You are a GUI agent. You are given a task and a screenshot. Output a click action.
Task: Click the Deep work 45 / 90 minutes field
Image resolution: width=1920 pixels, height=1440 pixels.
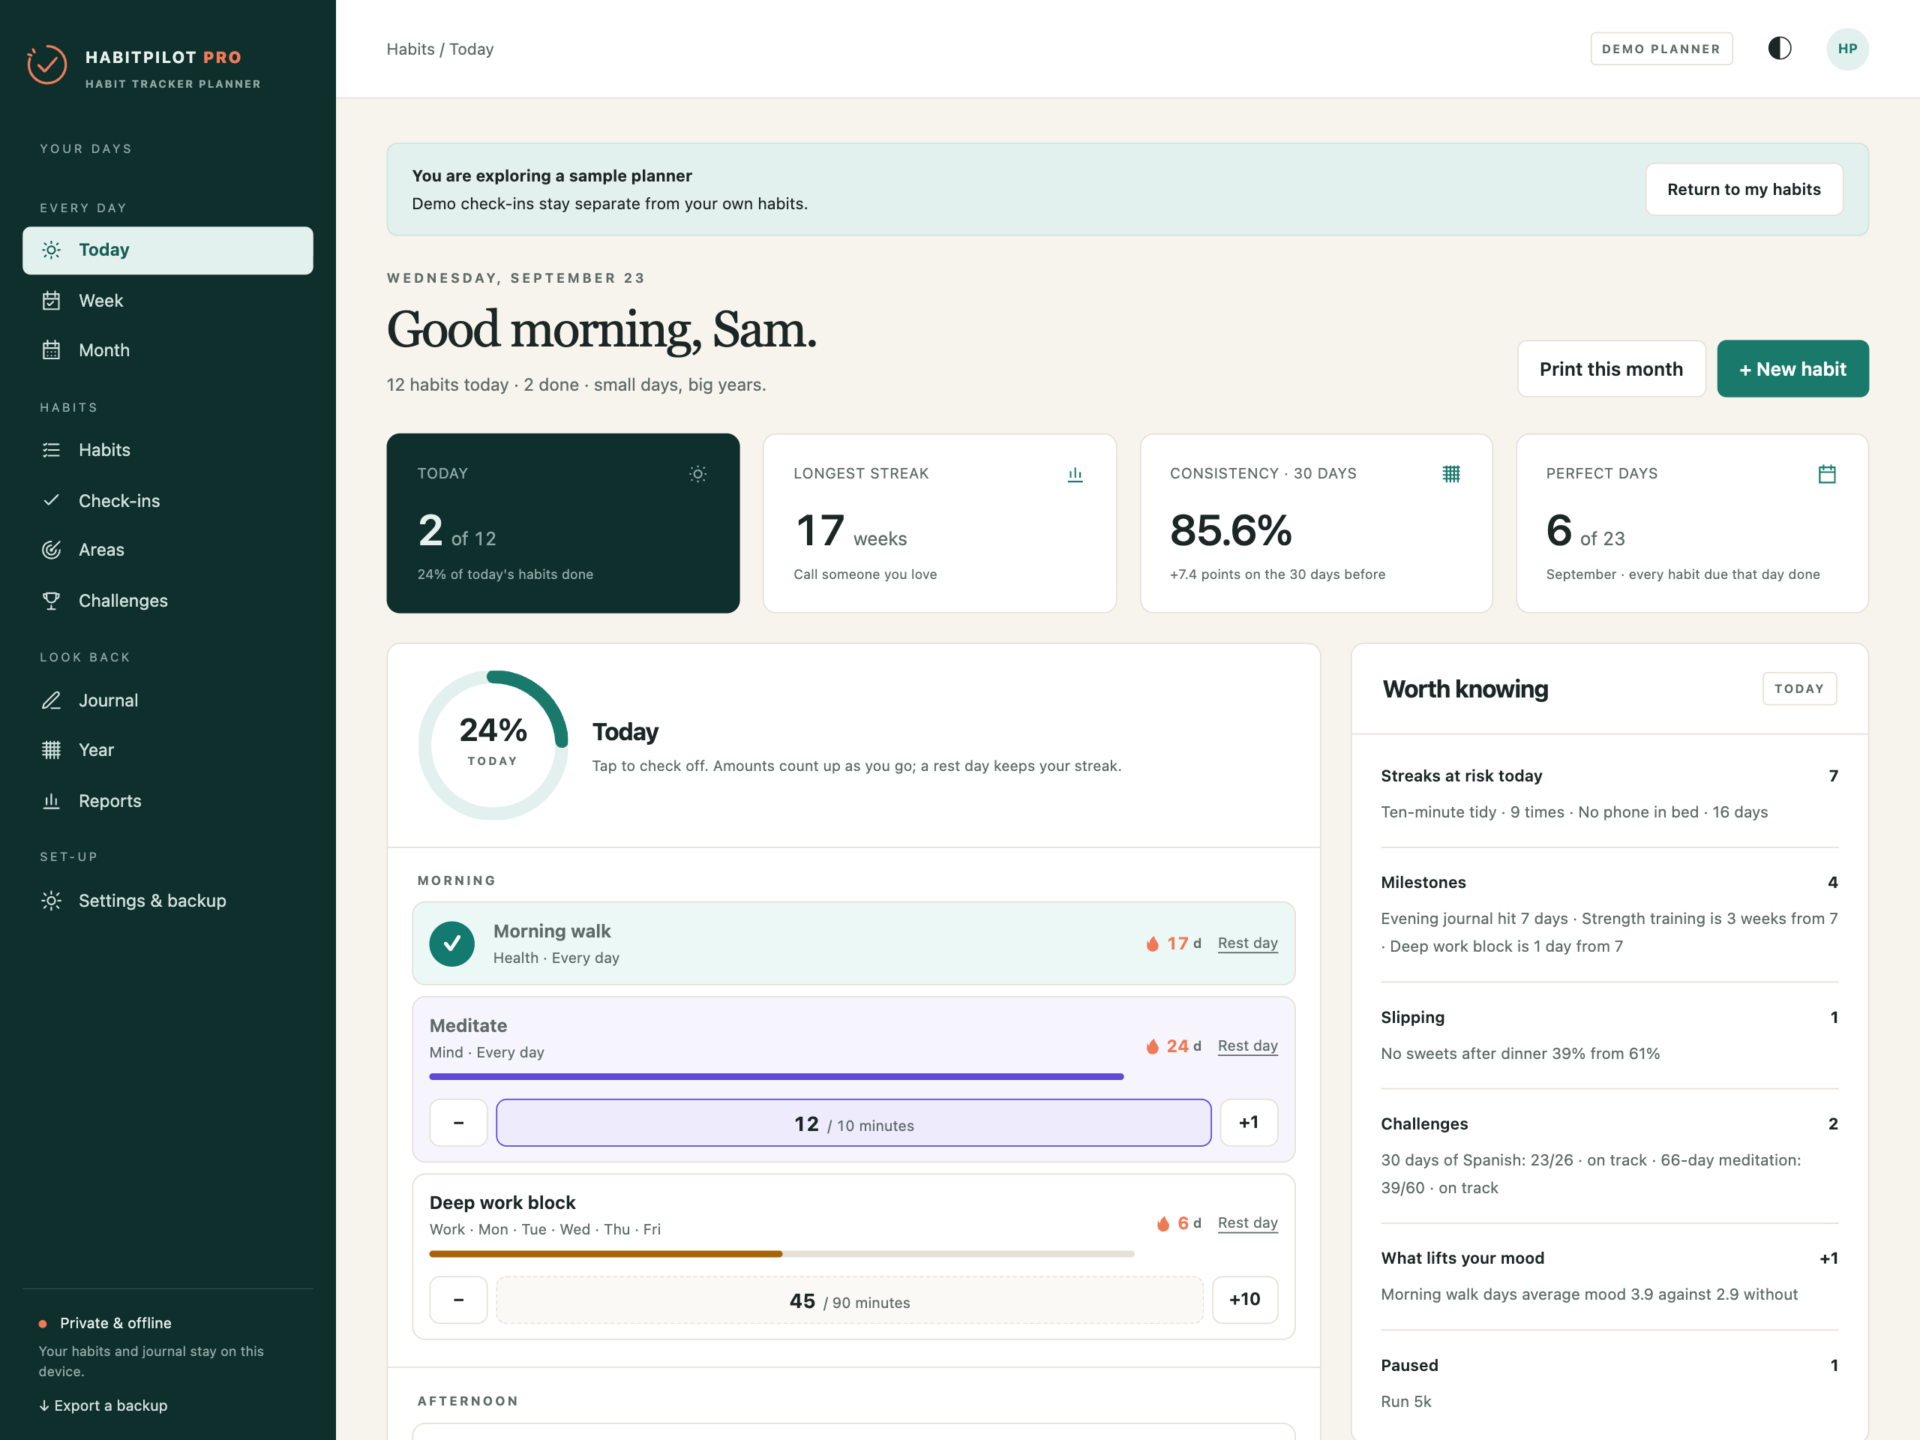click(849, 1300)
